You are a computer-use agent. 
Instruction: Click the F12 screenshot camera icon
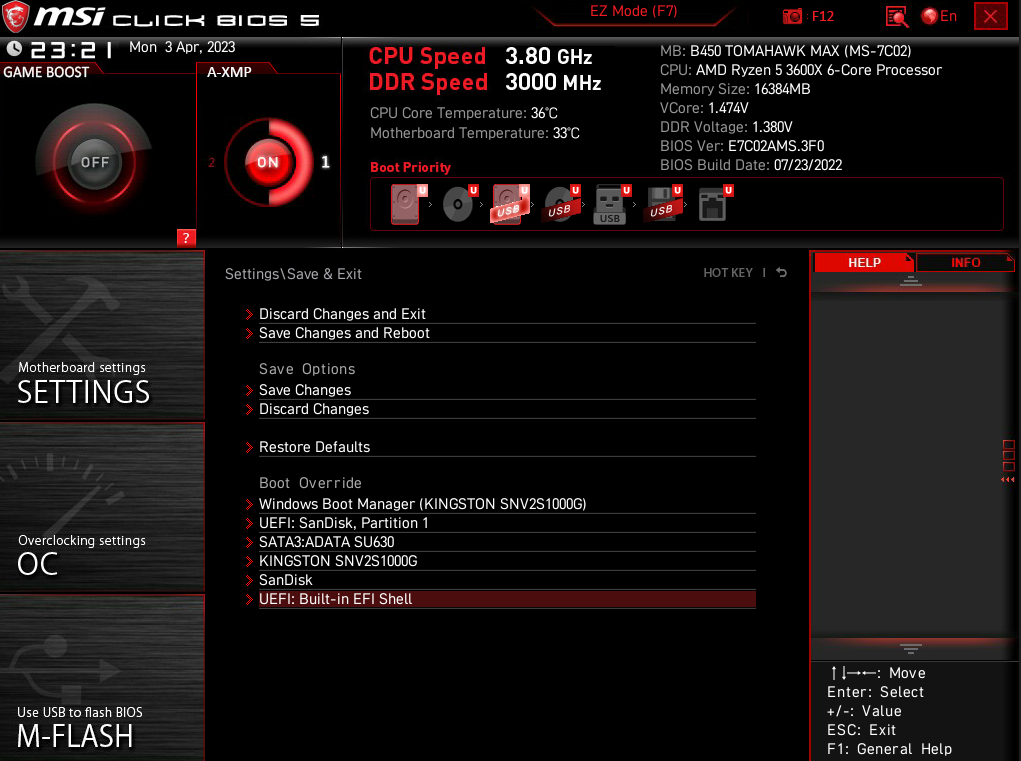tap(792, 16)
